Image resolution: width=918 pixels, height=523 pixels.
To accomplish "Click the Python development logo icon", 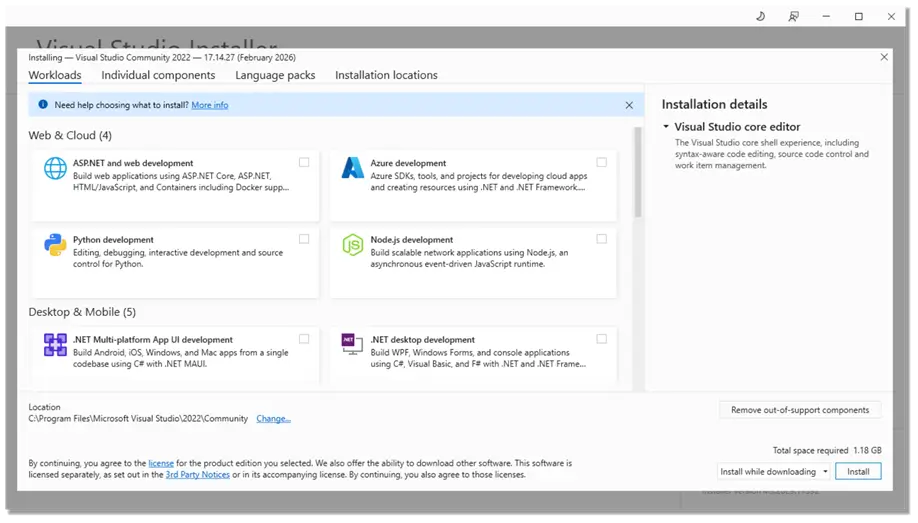I will (55, 245).
